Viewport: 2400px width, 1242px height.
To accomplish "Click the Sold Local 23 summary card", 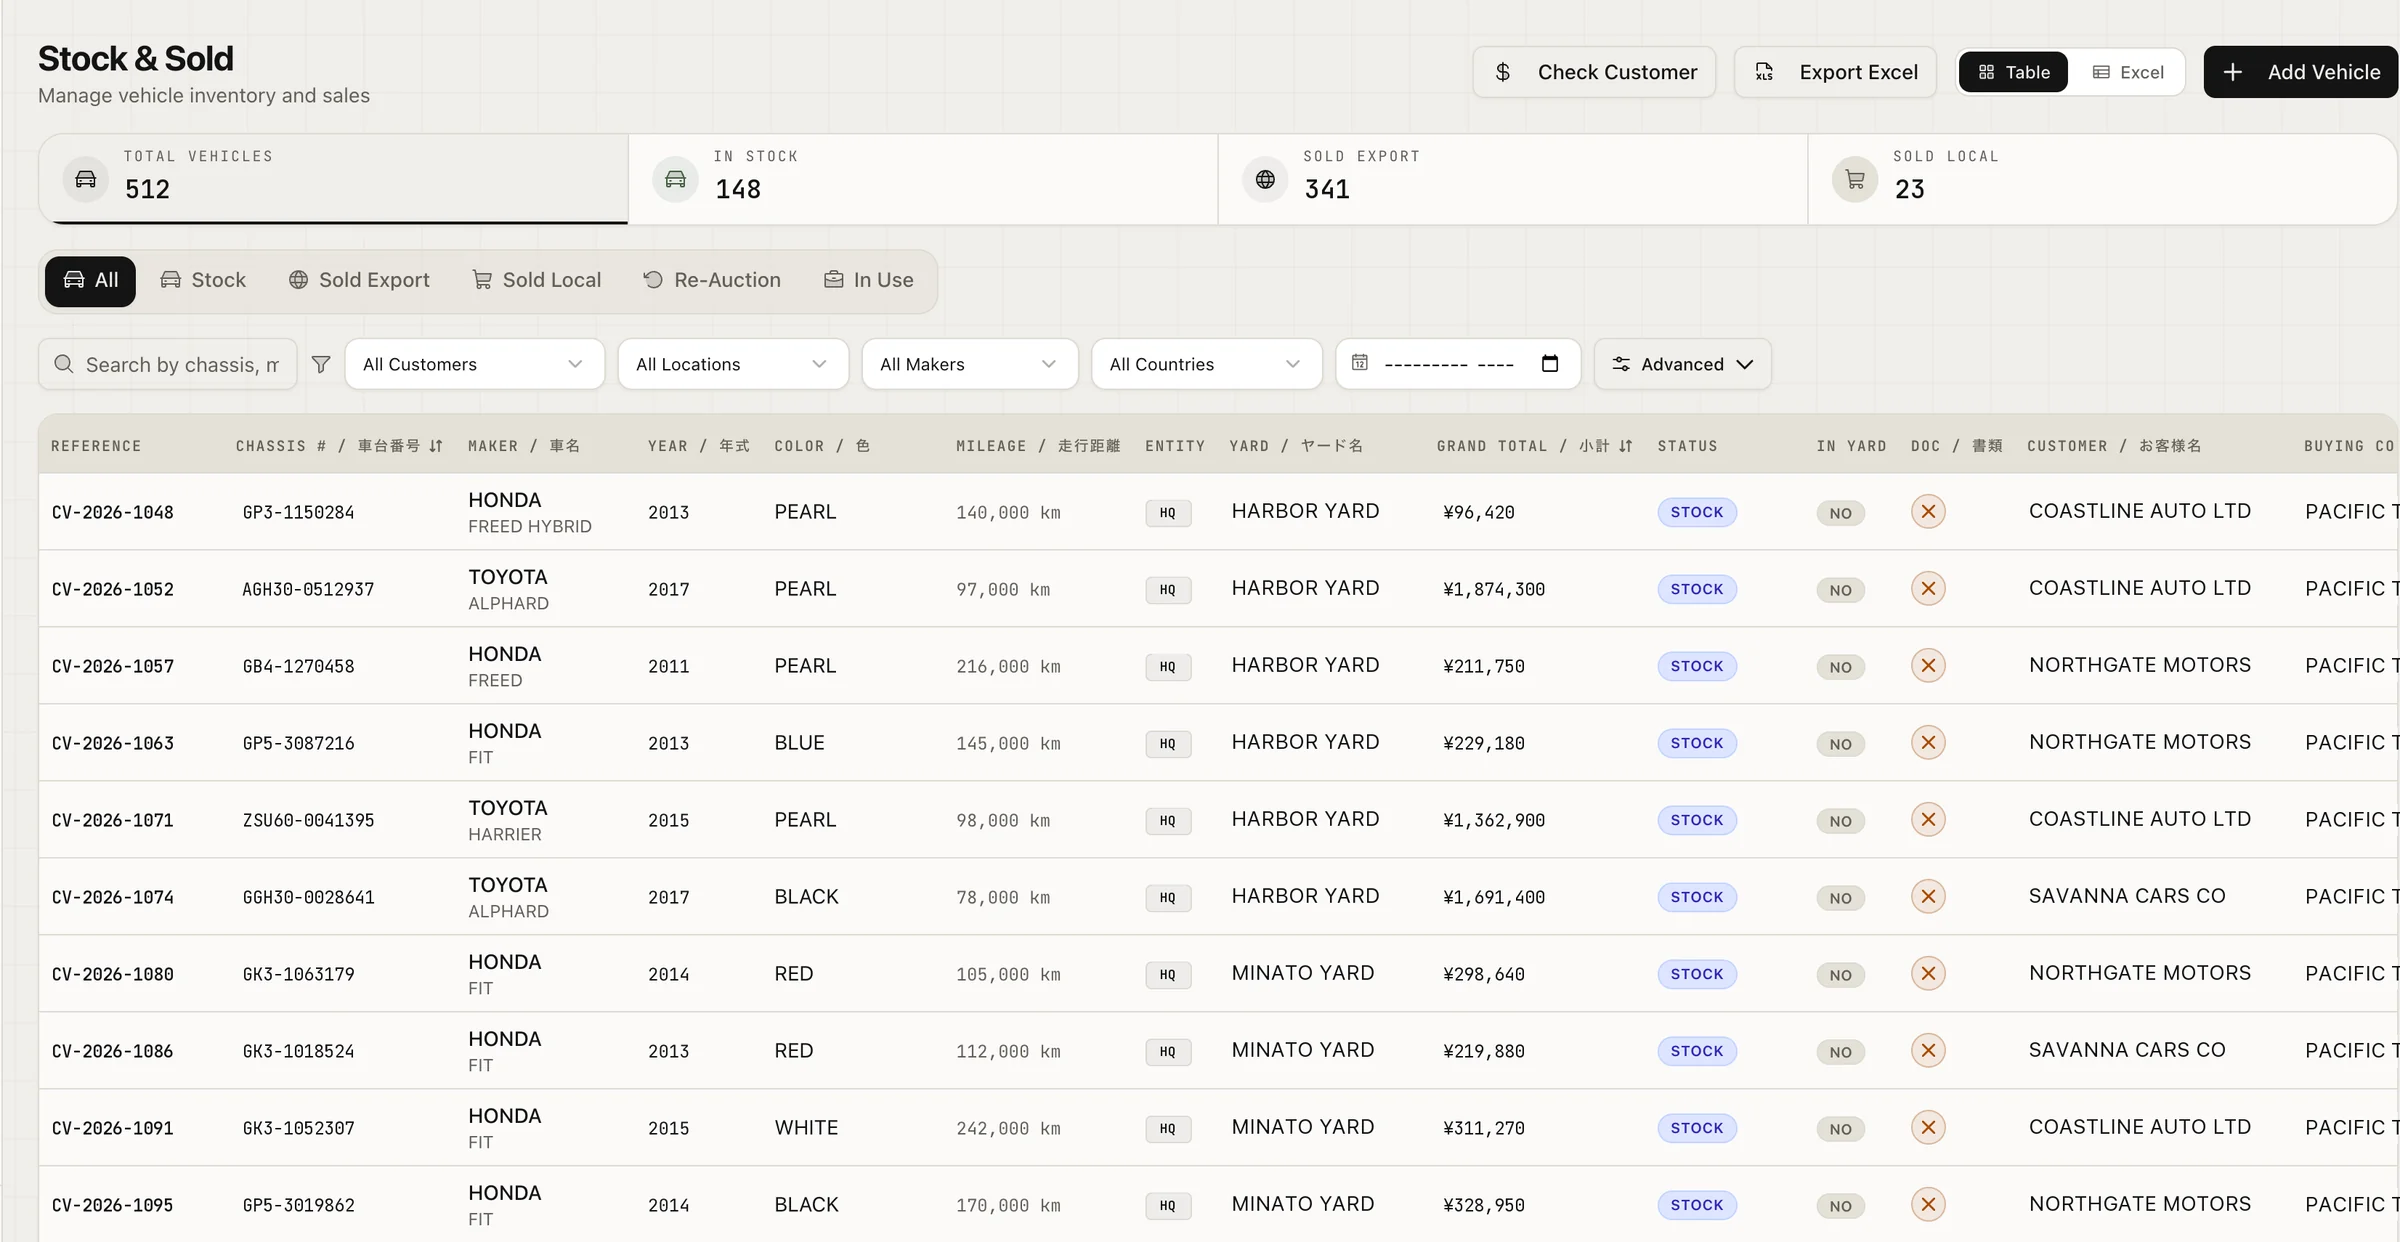I will (x=2102, y=179).
